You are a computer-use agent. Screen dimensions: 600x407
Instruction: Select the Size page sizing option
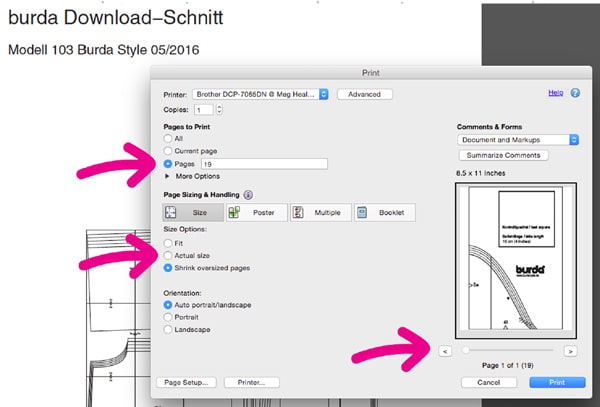coord(193,212)
